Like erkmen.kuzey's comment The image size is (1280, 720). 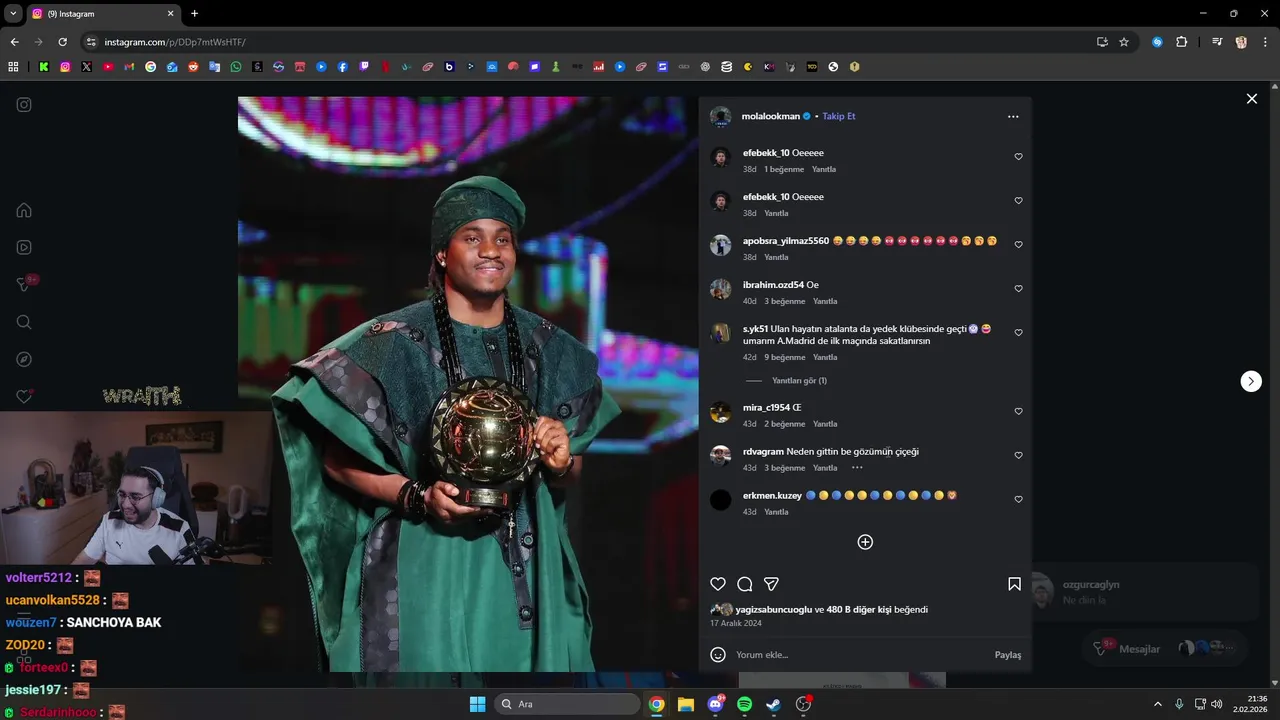1019,499
